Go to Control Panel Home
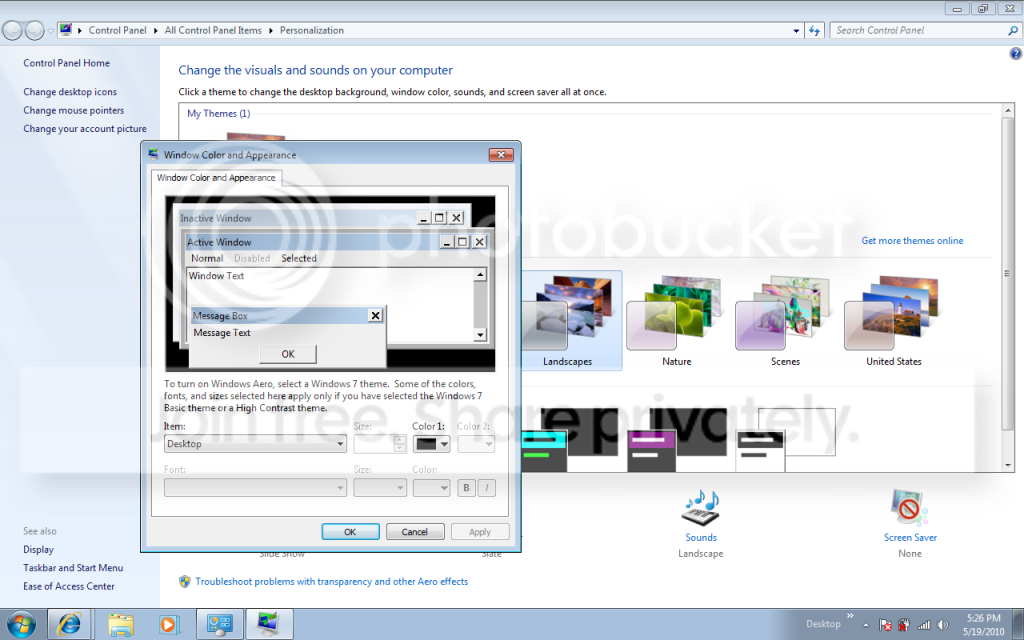 click(67, 63)
